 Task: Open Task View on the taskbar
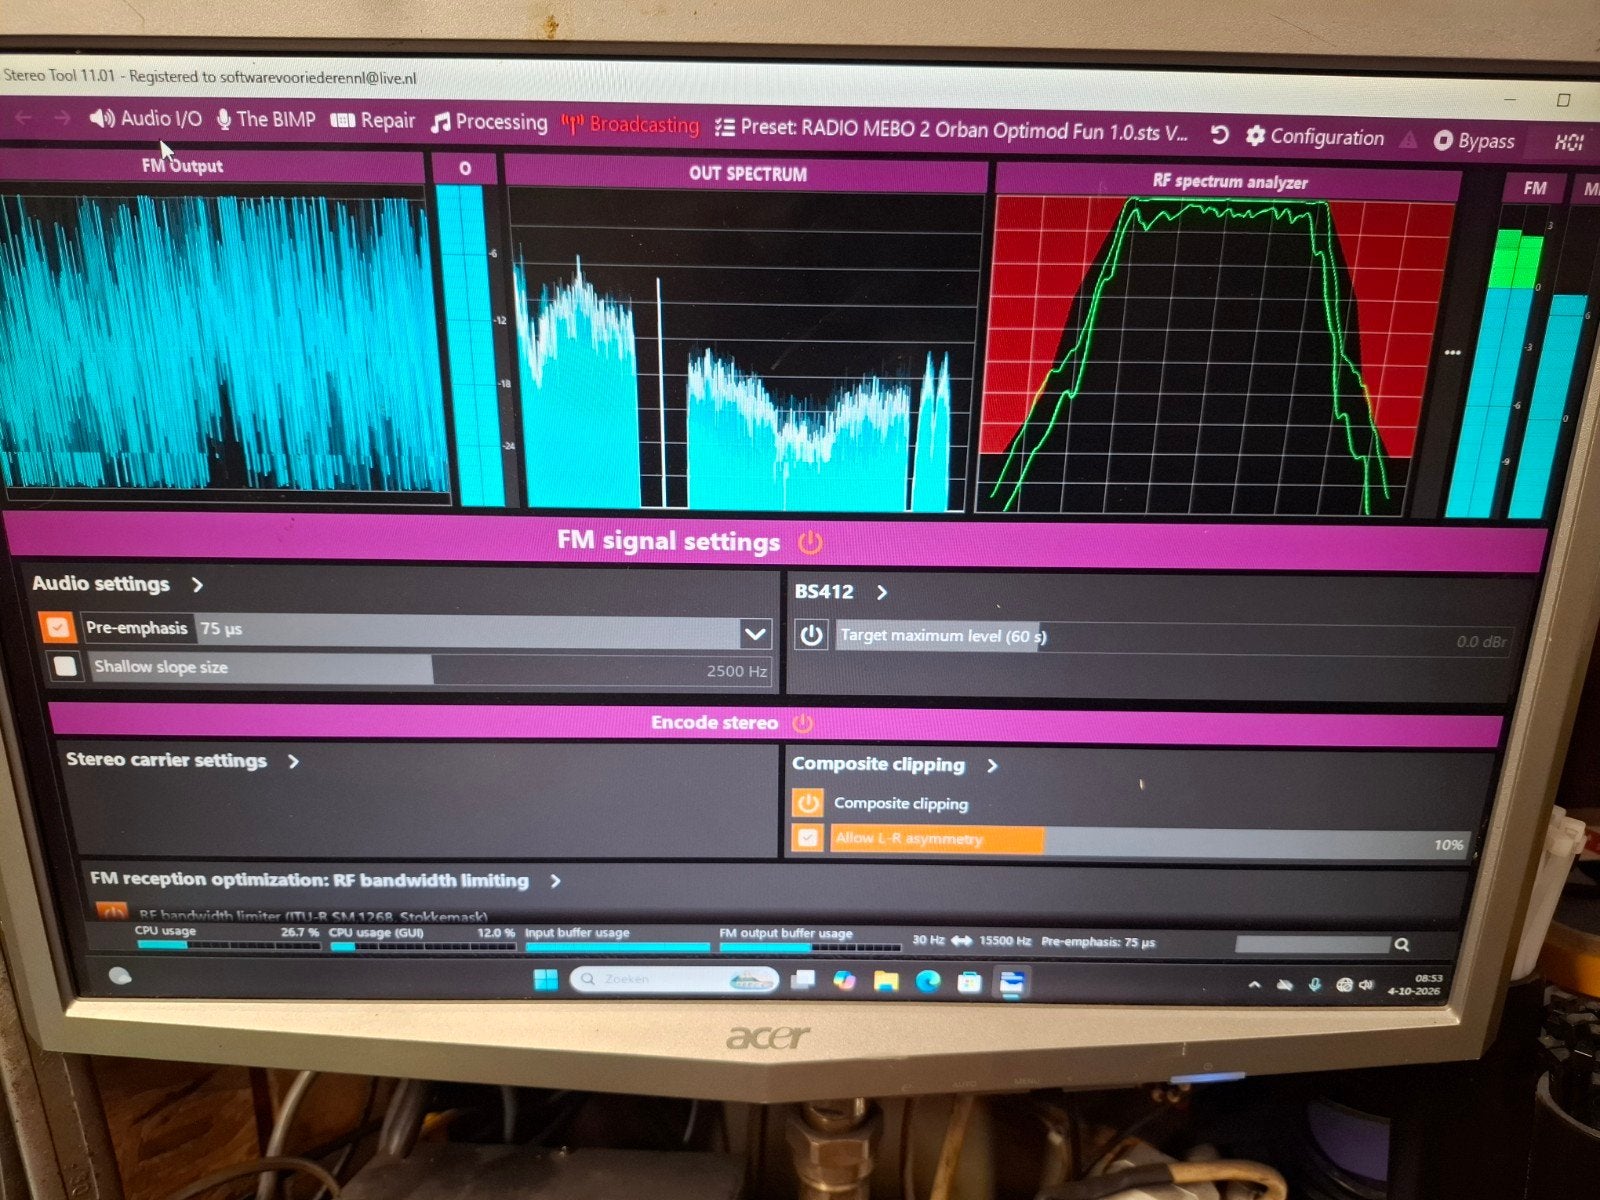coord(803,980)
